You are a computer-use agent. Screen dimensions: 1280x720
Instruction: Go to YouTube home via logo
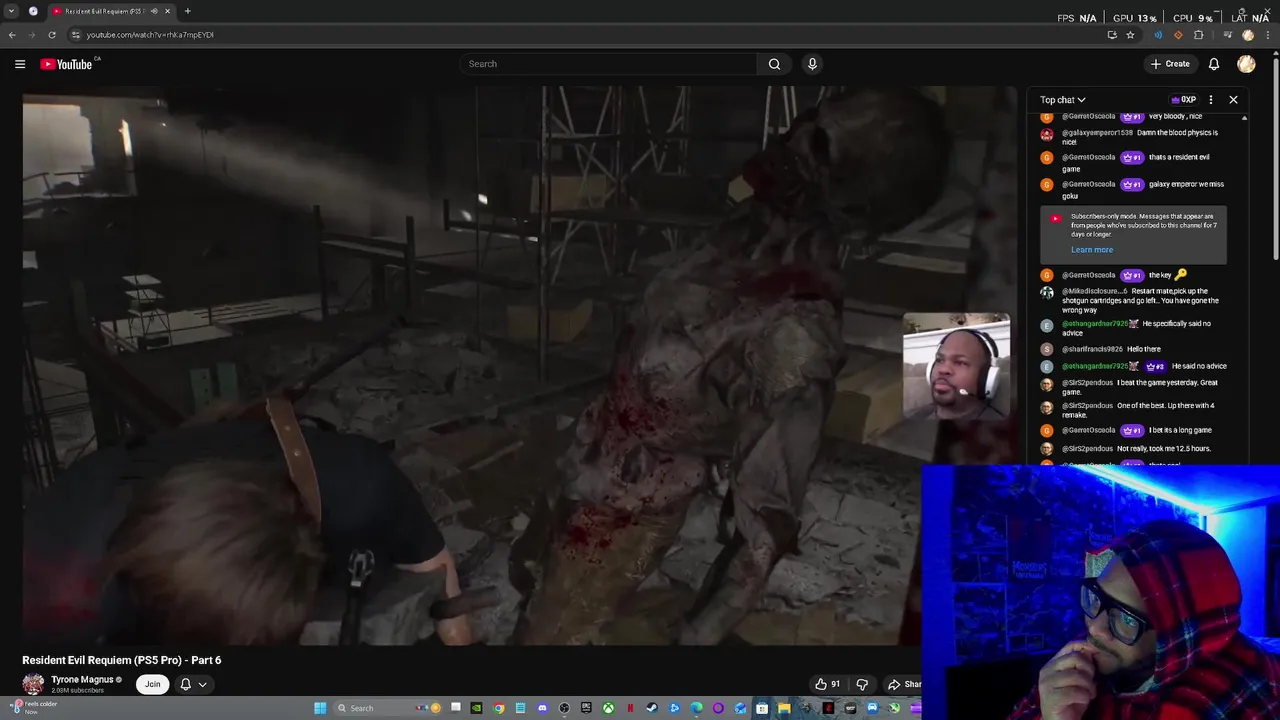pyautogui.click(x=66, y=64)
